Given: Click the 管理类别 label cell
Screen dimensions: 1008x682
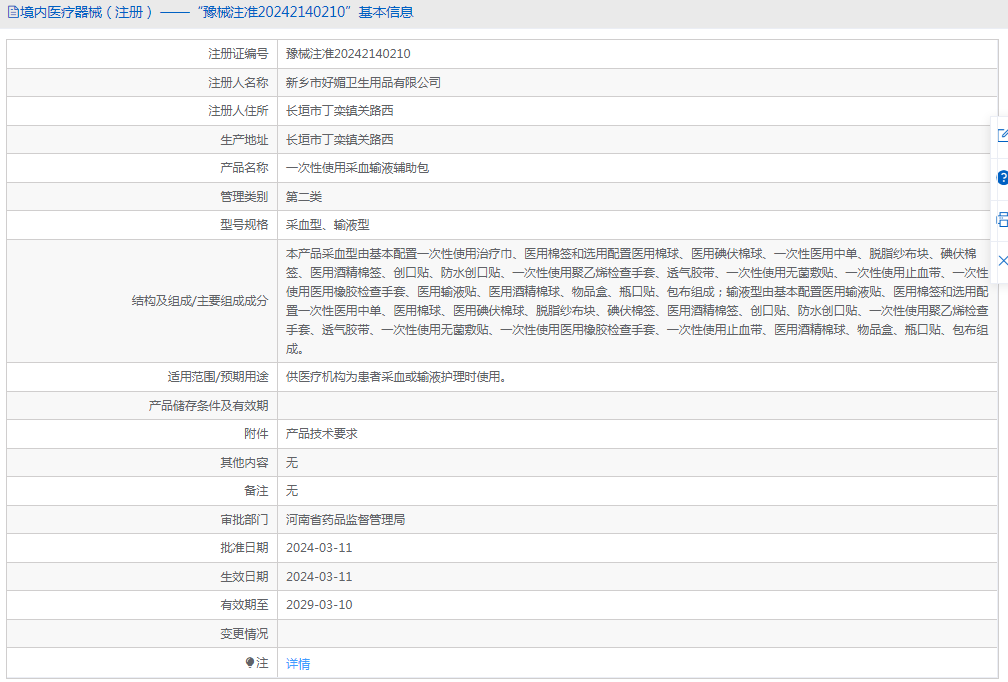Looking at the screenshot, I should [142, 197].
